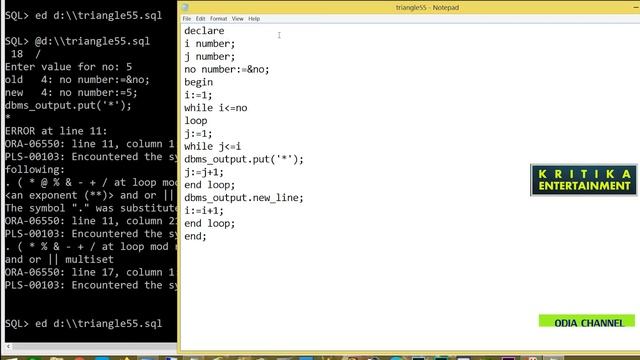Open the Format menu in Notepad

pyautogui.click(x=218, y=19)
